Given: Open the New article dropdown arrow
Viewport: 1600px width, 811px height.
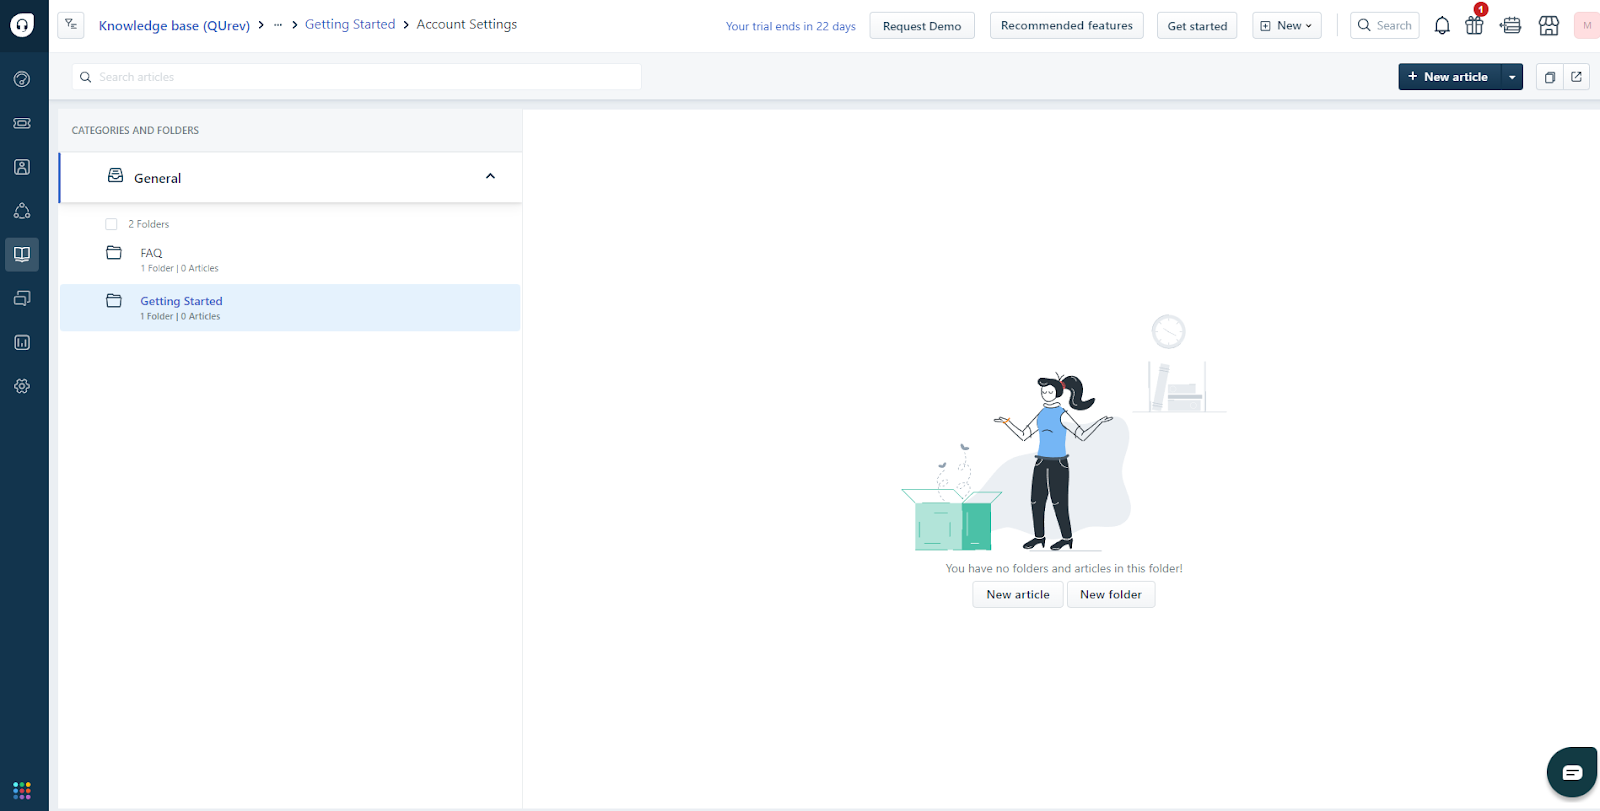Looking at the screenshot, I should pyautogui.click(x=1511, y=77).
